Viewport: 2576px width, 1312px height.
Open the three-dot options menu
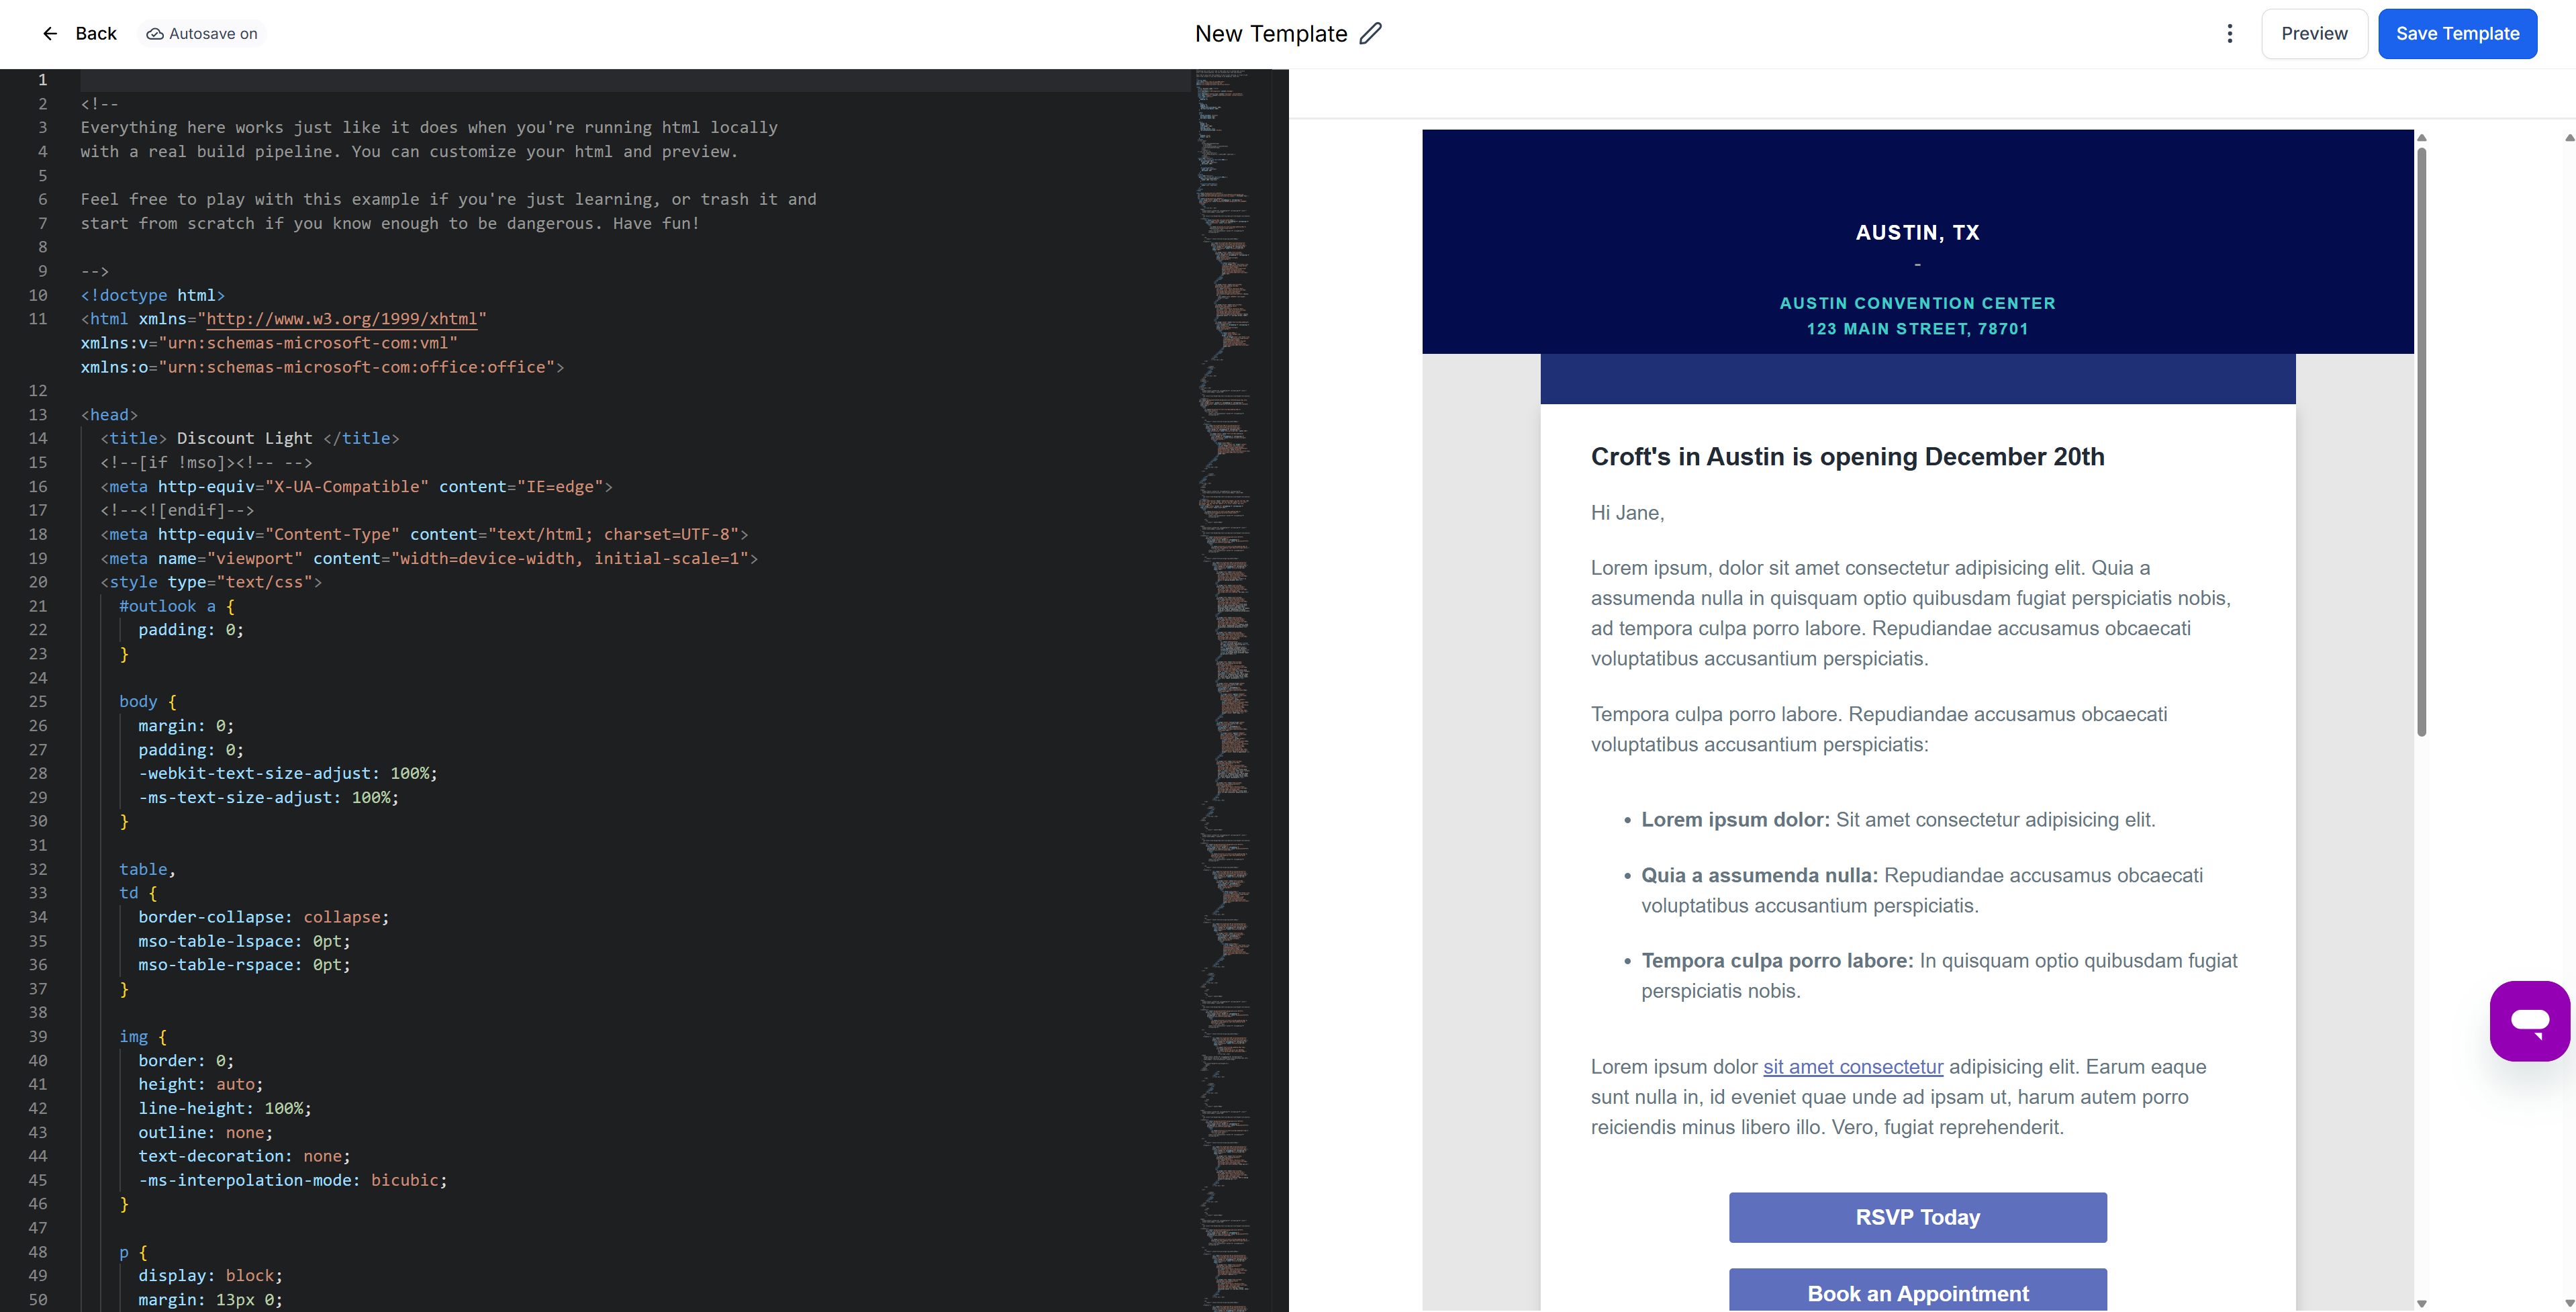(2230, 33)
